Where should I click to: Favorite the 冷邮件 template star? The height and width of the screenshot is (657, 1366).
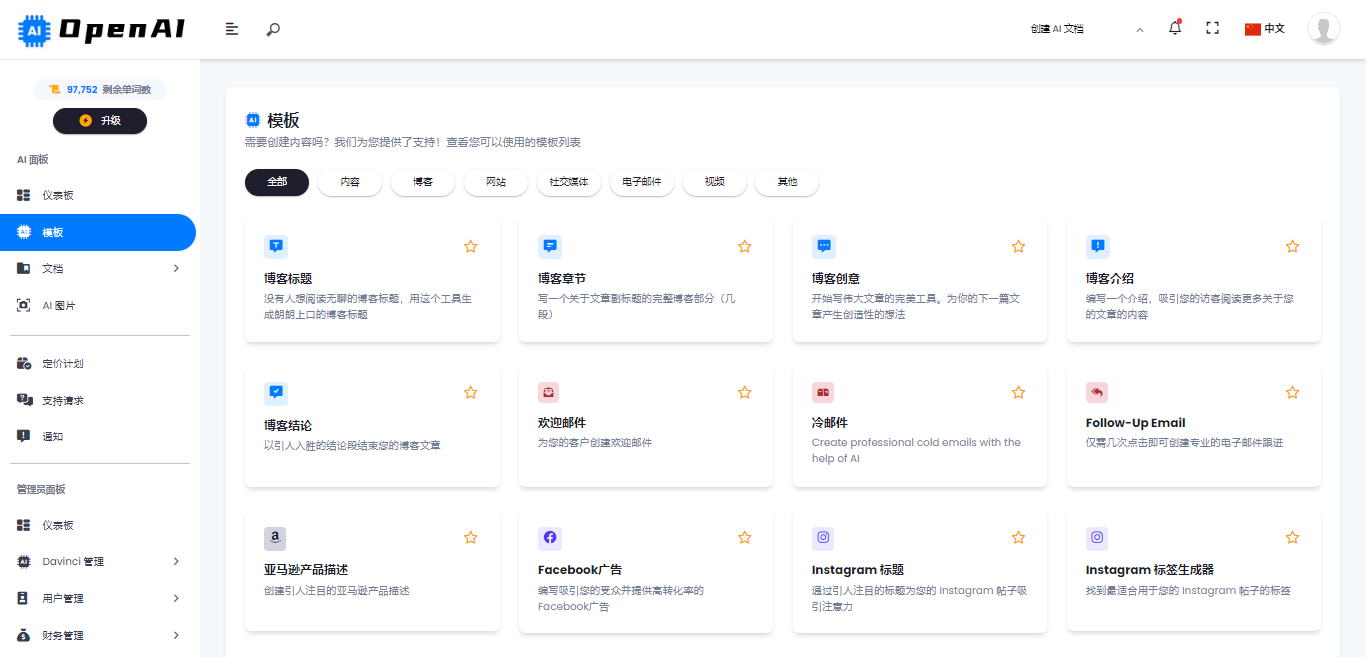(x=1019, y=392)
